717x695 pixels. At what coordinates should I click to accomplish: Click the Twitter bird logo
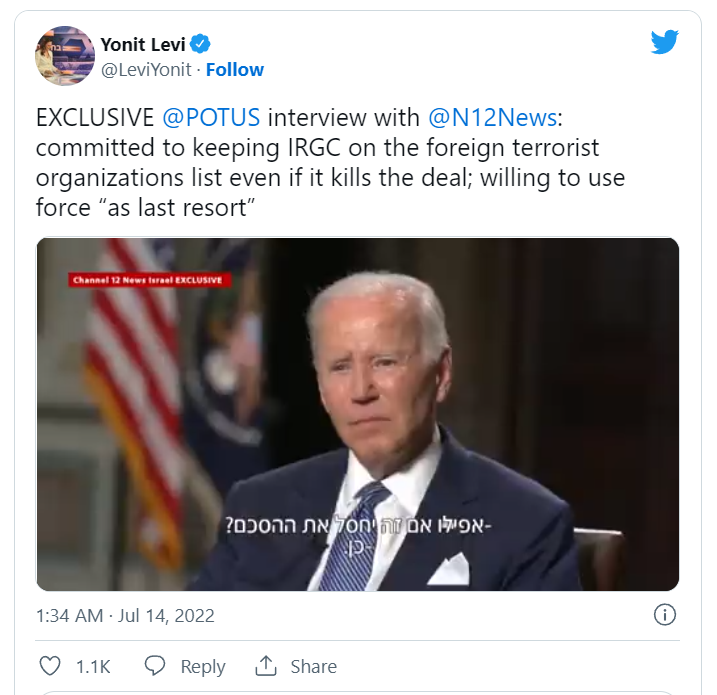[x=664, y=42]
